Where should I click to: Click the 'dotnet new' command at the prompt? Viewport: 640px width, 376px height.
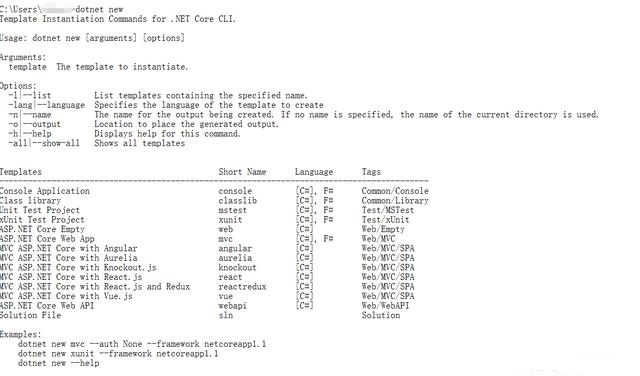(99, 9)
